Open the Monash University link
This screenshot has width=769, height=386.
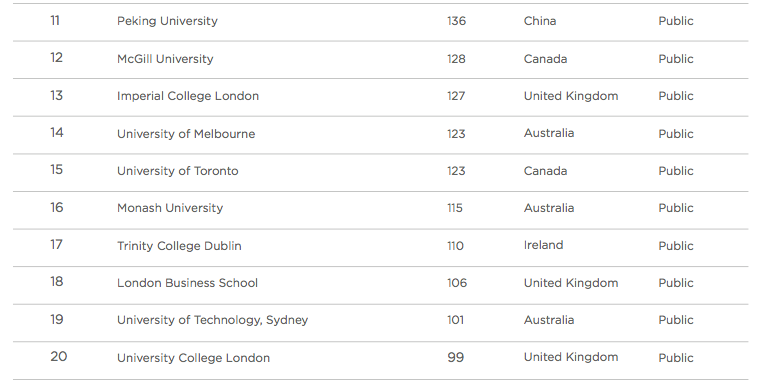[170, 208]
